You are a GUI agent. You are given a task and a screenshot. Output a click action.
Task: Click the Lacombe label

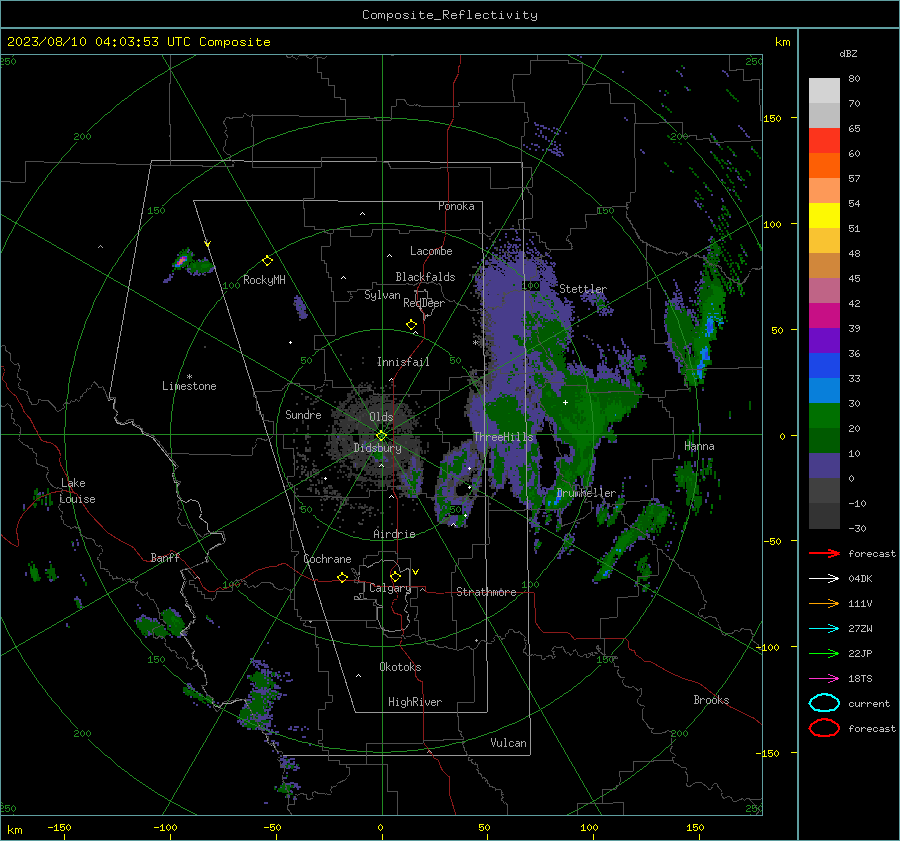(431, 251)
